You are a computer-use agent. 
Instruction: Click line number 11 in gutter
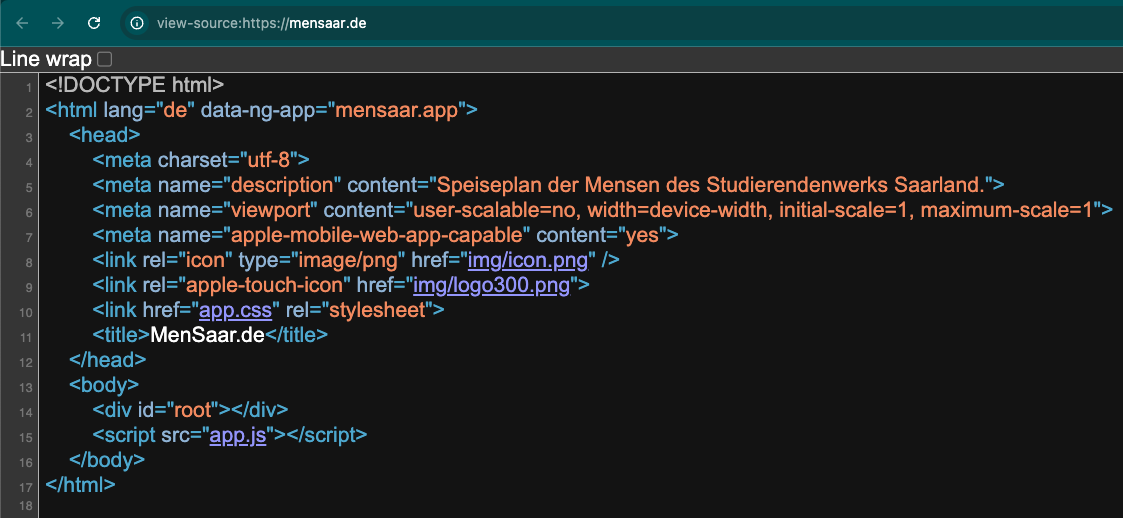point(26,337)
